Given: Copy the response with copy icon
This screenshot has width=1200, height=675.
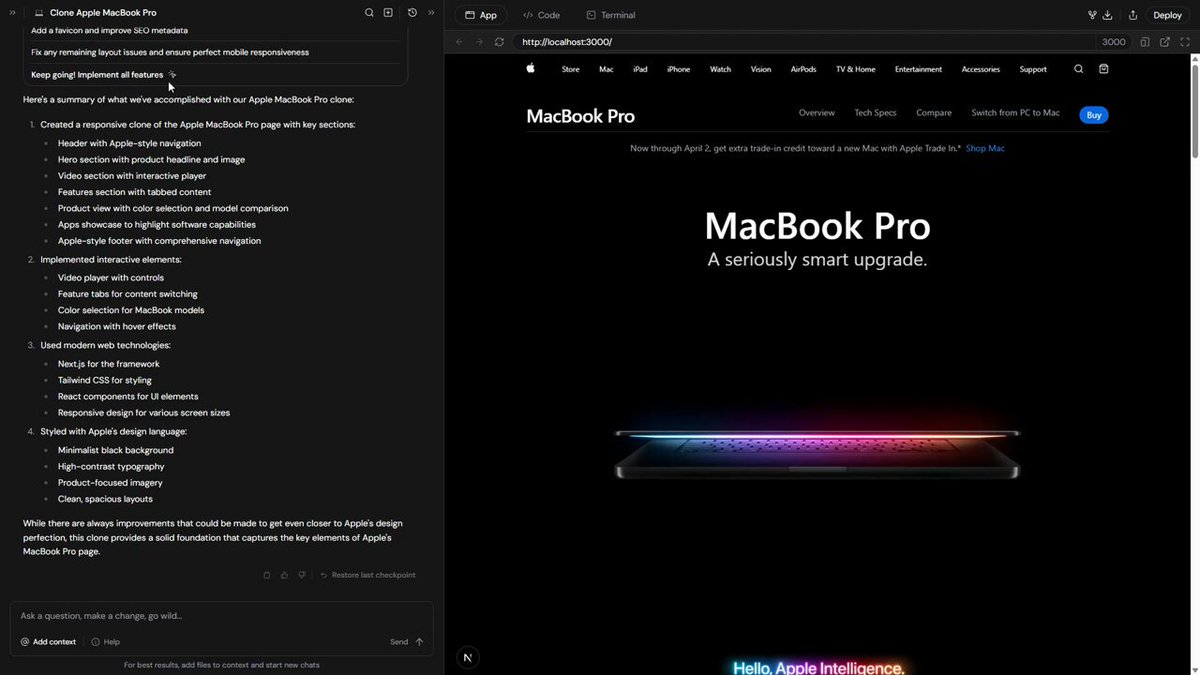Looking at the screenshot, I should click(266, 575).
